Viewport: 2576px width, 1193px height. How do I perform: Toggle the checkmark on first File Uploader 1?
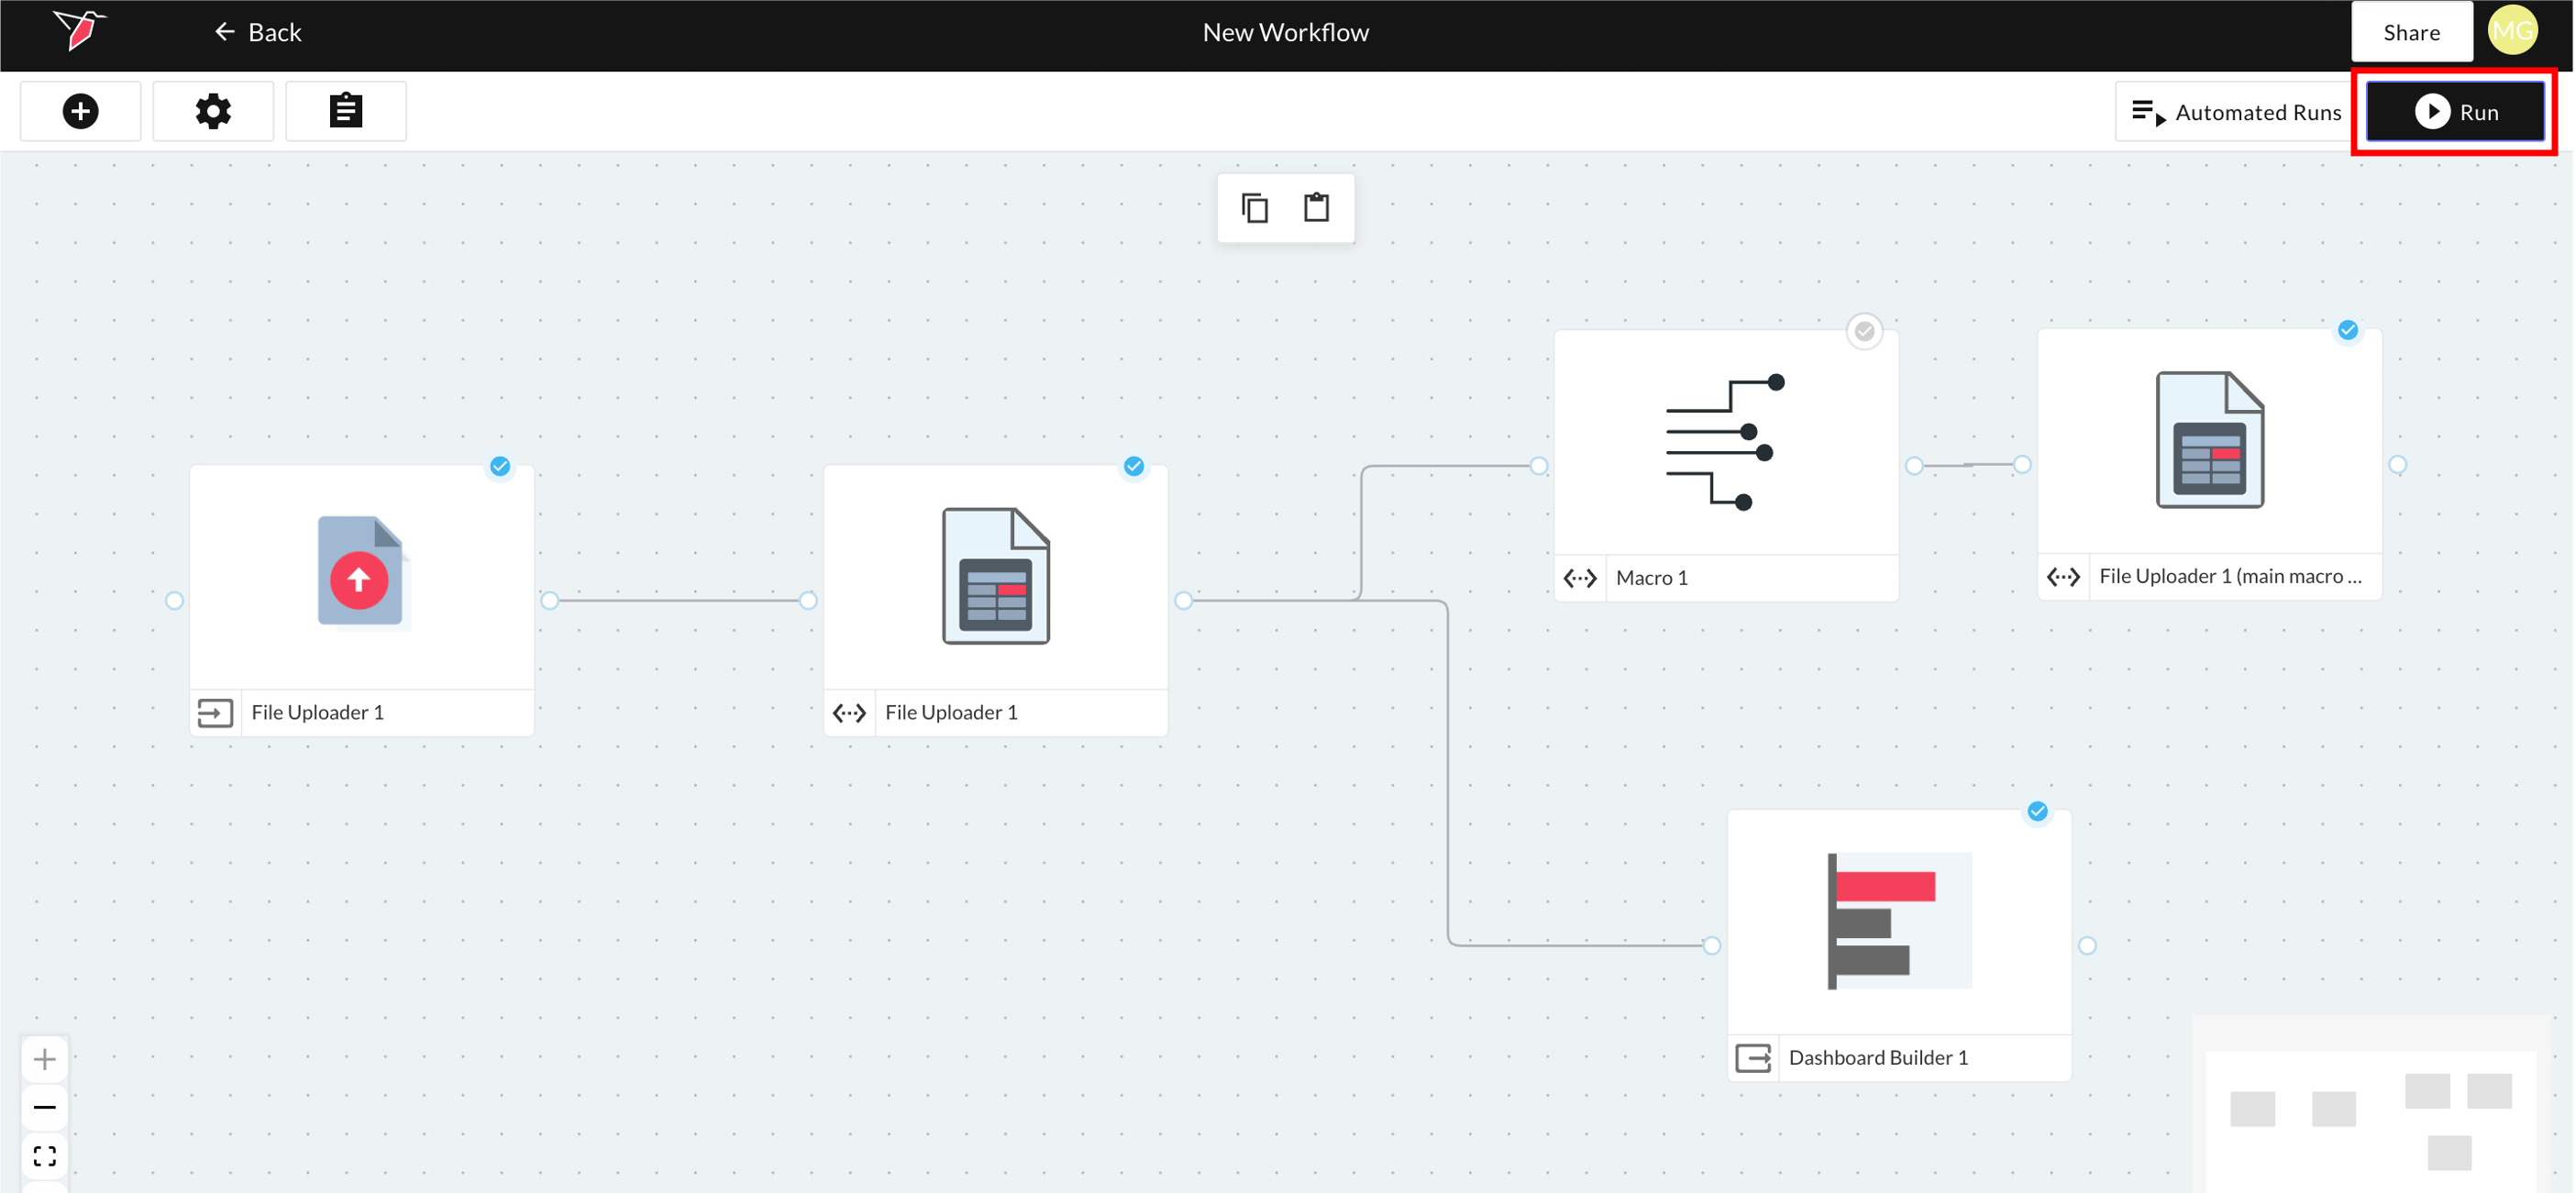point(500,466)
